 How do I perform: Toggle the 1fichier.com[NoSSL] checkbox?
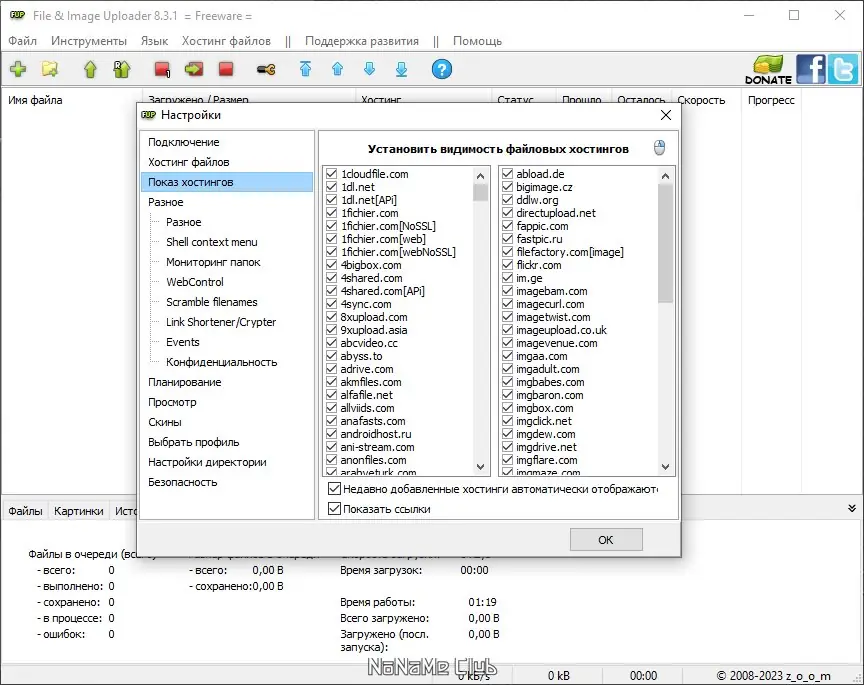tap(332, 226)
